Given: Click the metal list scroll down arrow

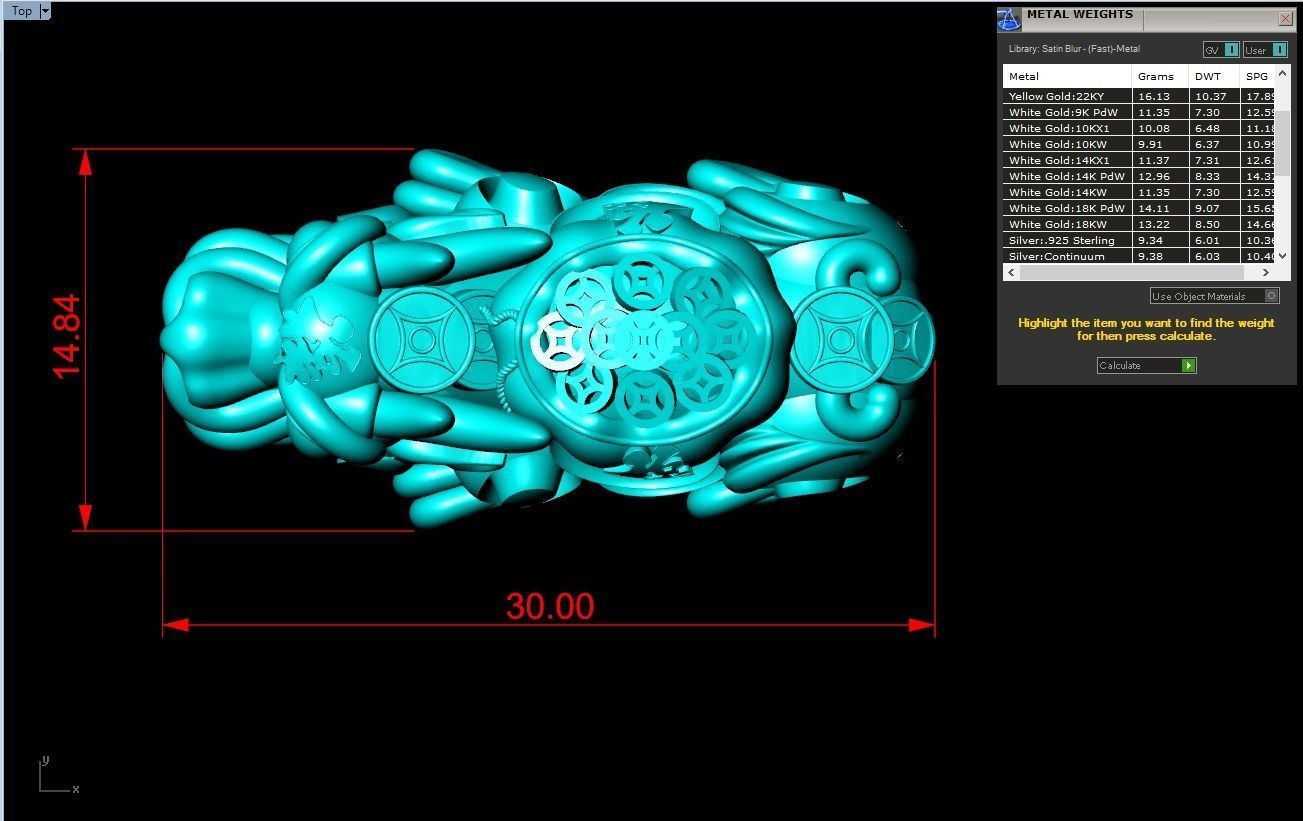Looking at the screenshot, I should click(x=1283, y=256).
